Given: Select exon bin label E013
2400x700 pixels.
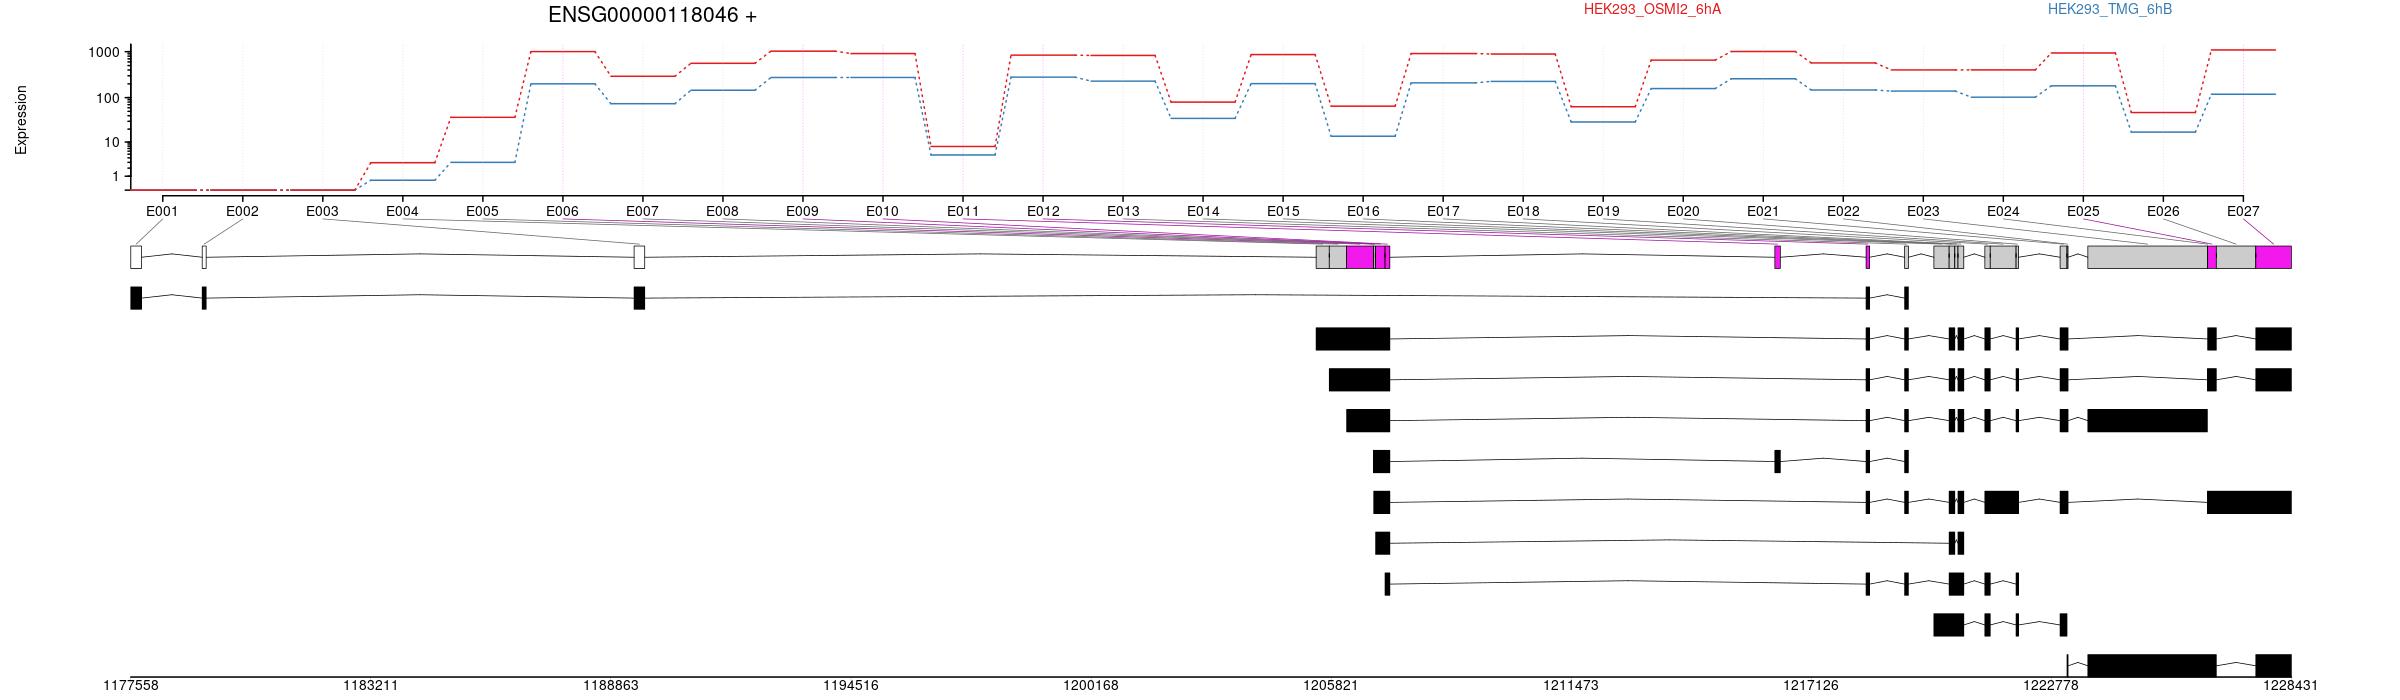Looking at the screenshot, I should click(x=1123, y=211).
